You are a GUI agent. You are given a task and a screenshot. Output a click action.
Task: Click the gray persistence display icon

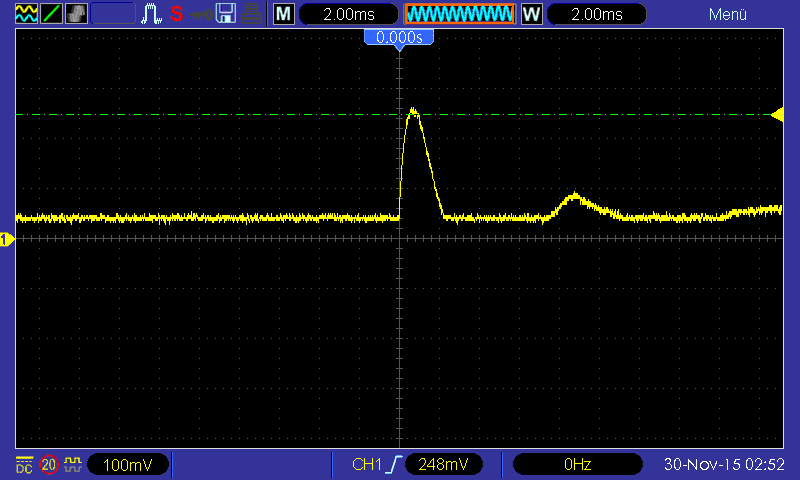point(76,13)
